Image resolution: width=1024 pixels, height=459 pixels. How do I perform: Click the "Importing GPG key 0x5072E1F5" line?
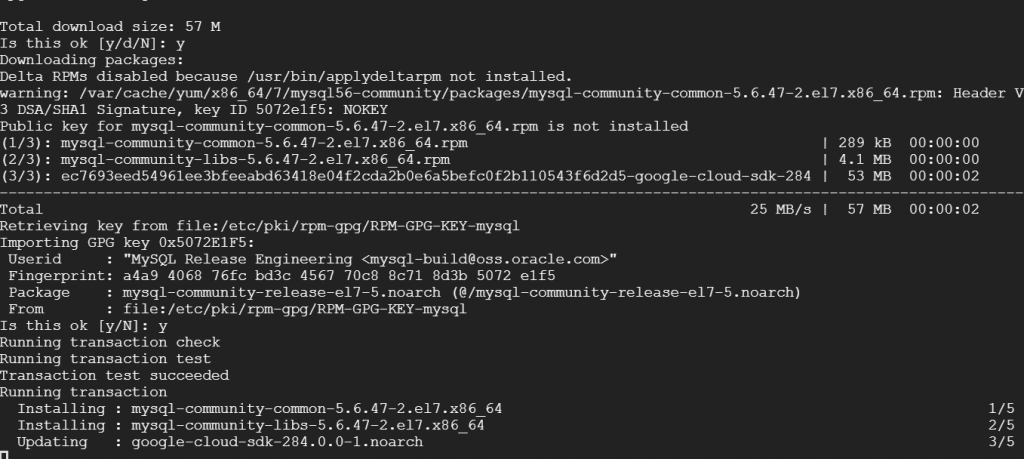click(127, 242)
